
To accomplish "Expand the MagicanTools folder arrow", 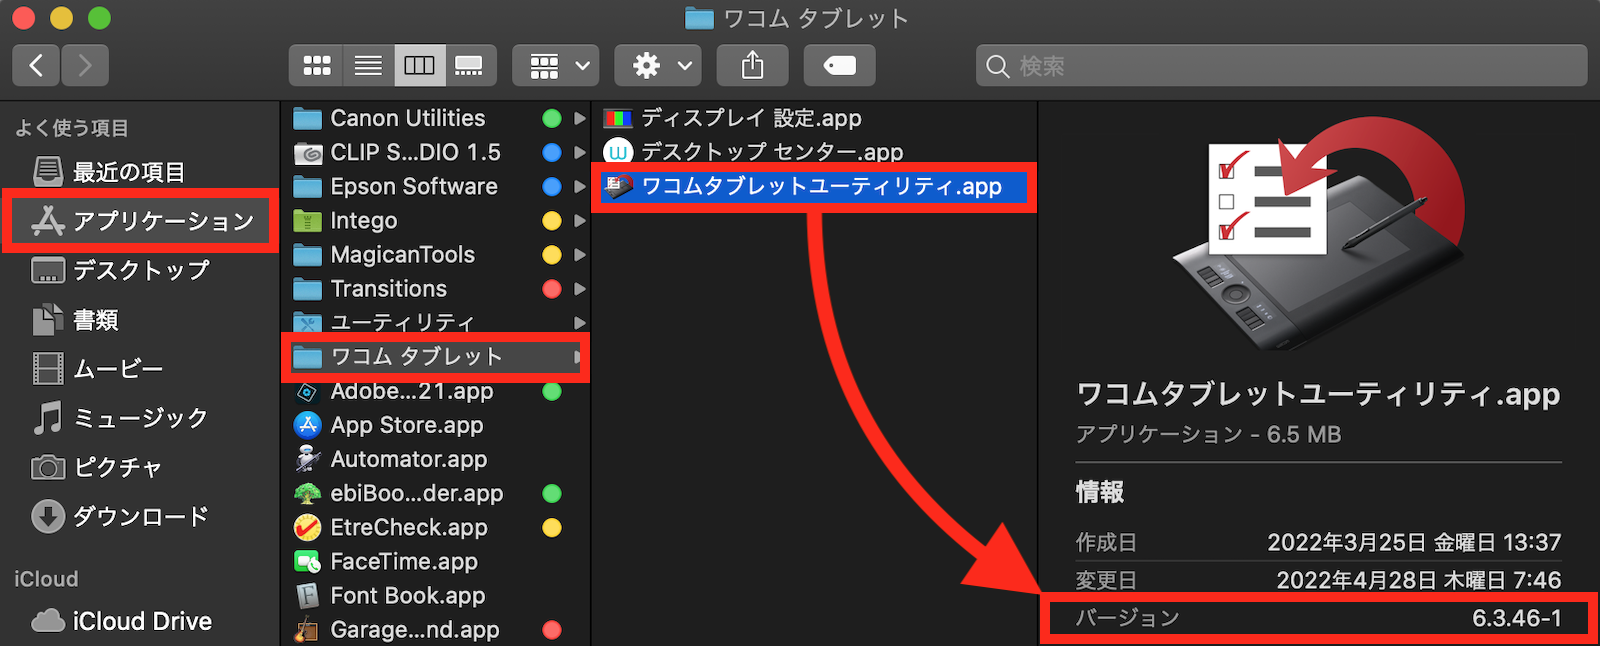I will tap(579, 254).
